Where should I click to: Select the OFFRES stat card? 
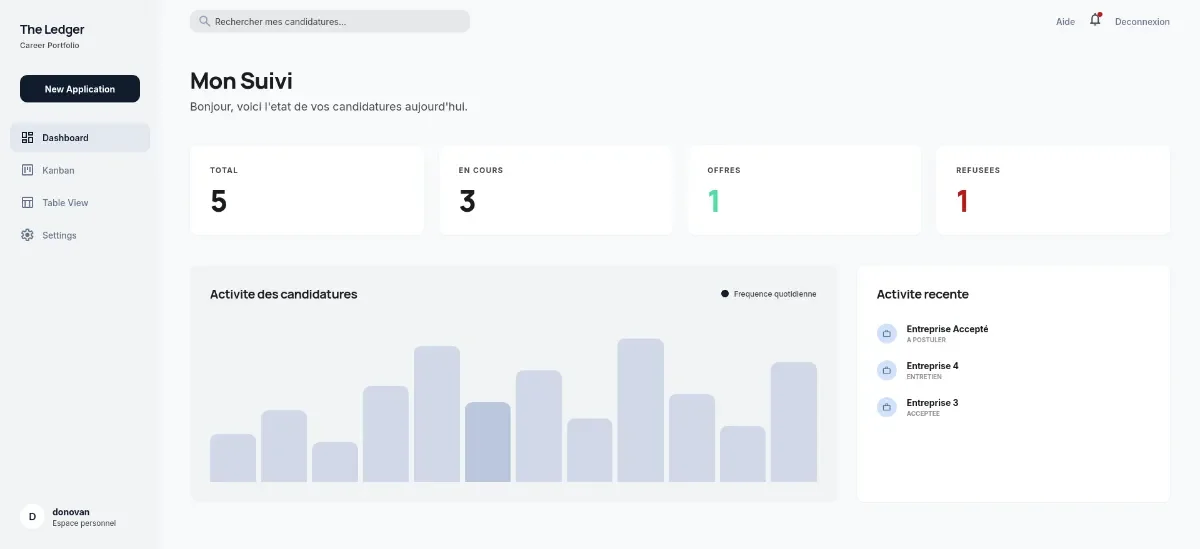click(804, 191)
